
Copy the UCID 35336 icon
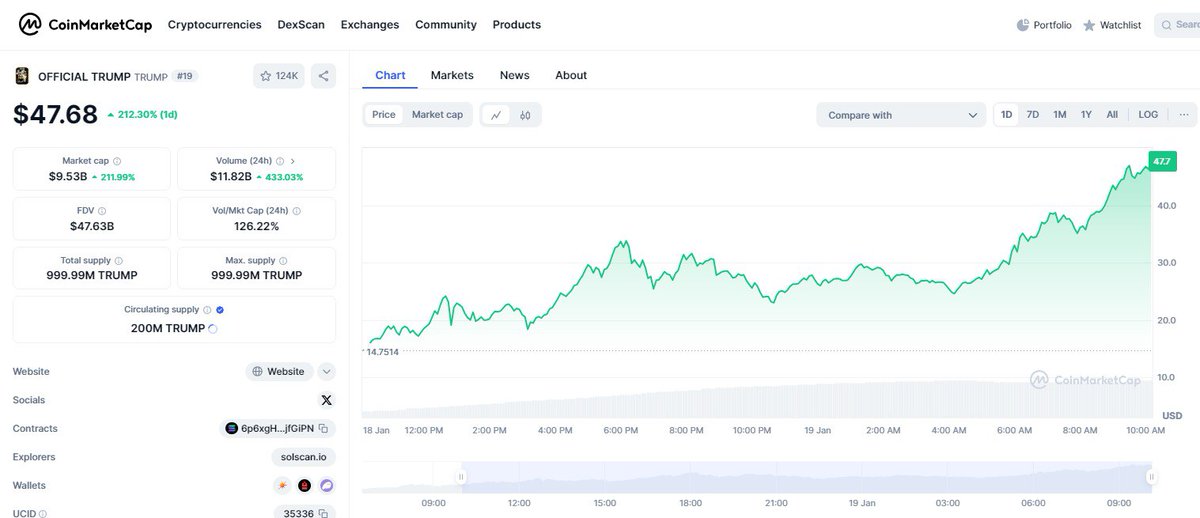click(325, 514)
